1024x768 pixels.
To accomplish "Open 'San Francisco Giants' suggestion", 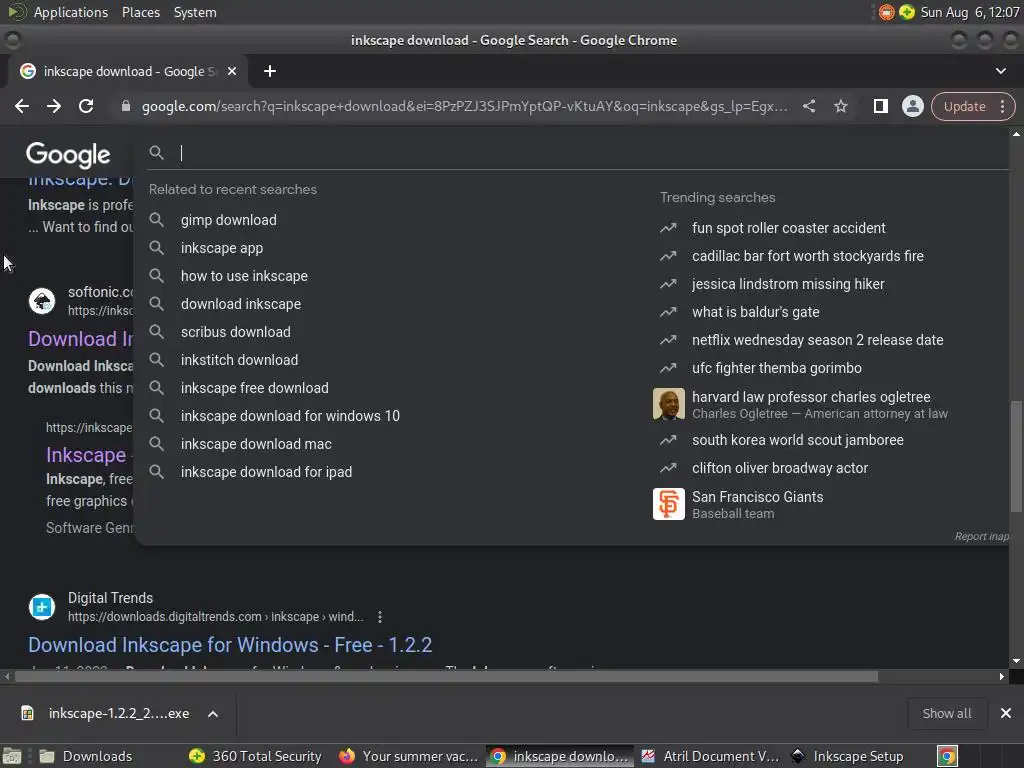I will [758, 497].
